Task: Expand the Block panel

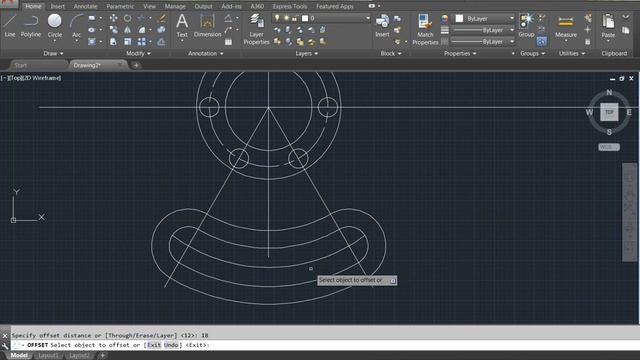Action: (x=391, y=53)
